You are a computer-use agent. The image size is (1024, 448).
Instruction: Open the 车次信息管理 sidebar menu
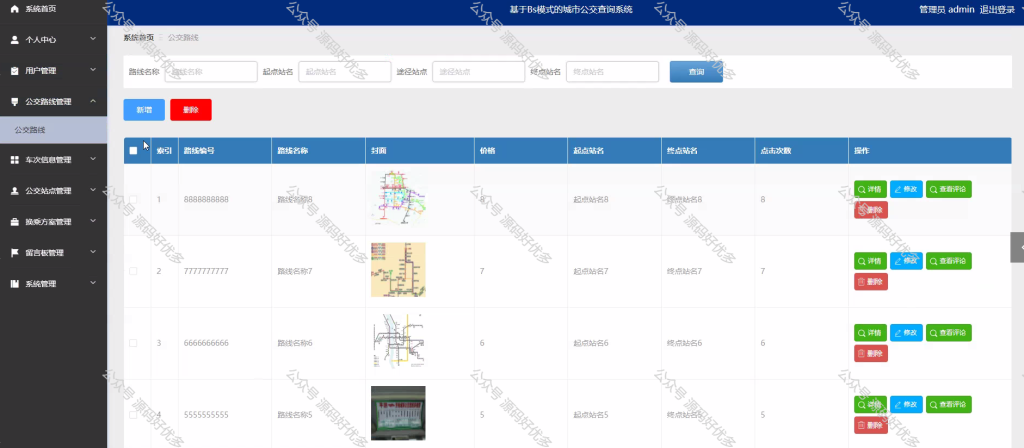point(54,160)
